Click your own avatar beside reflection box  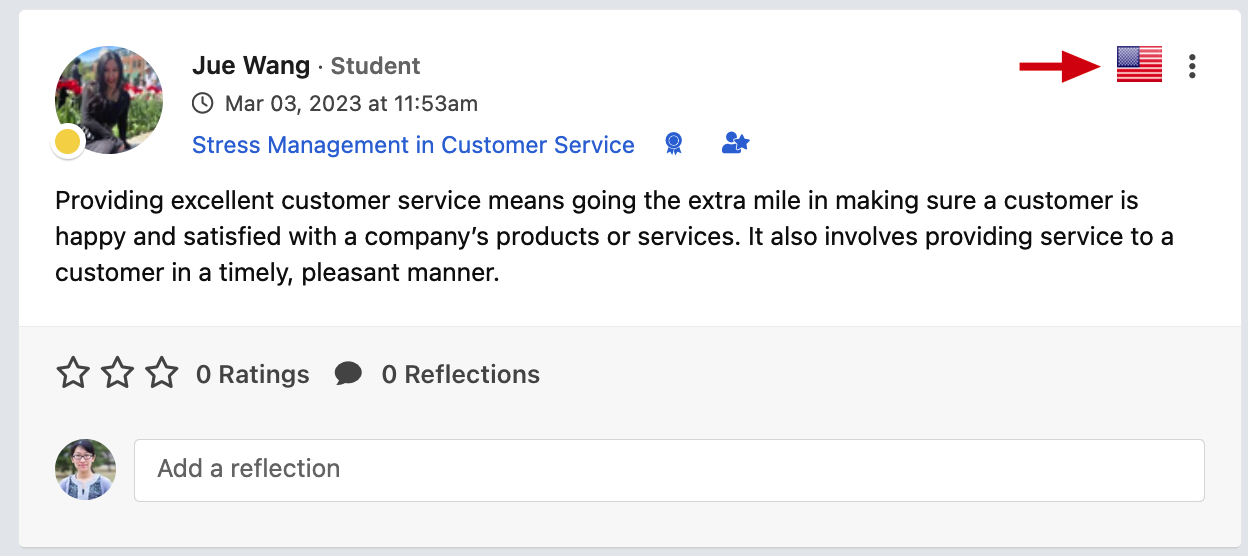tap(86, 469)
